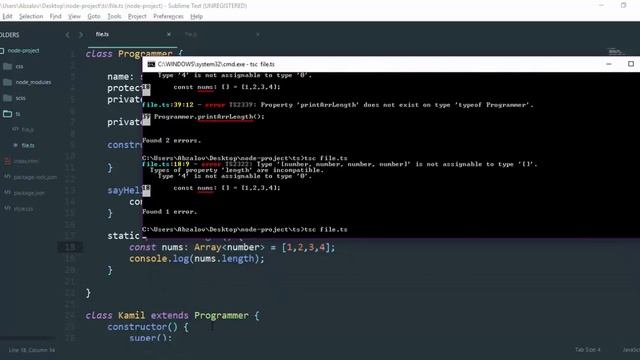The width and height of the screenshot is (640, 360).
Task: Click the HTML file type icon
Action: [7, 161]
